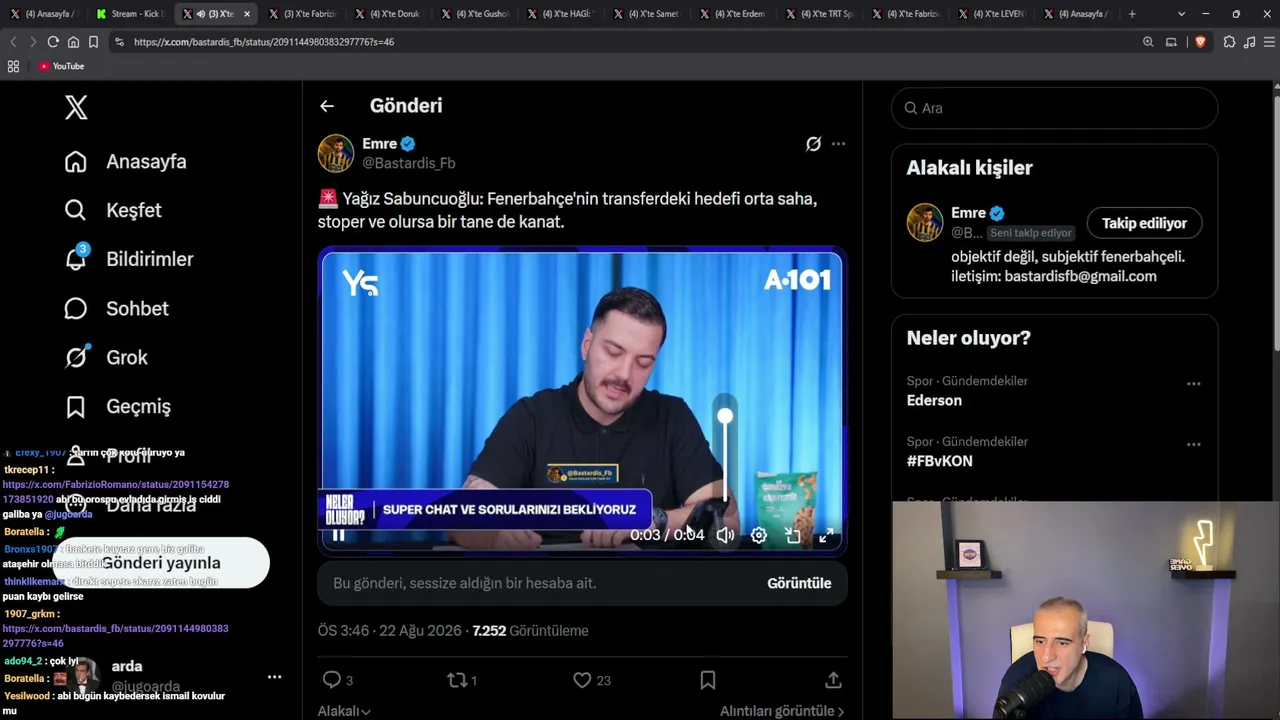Bookmark this post
This screenshot has height=720, width=1280.
pos(708,680)
